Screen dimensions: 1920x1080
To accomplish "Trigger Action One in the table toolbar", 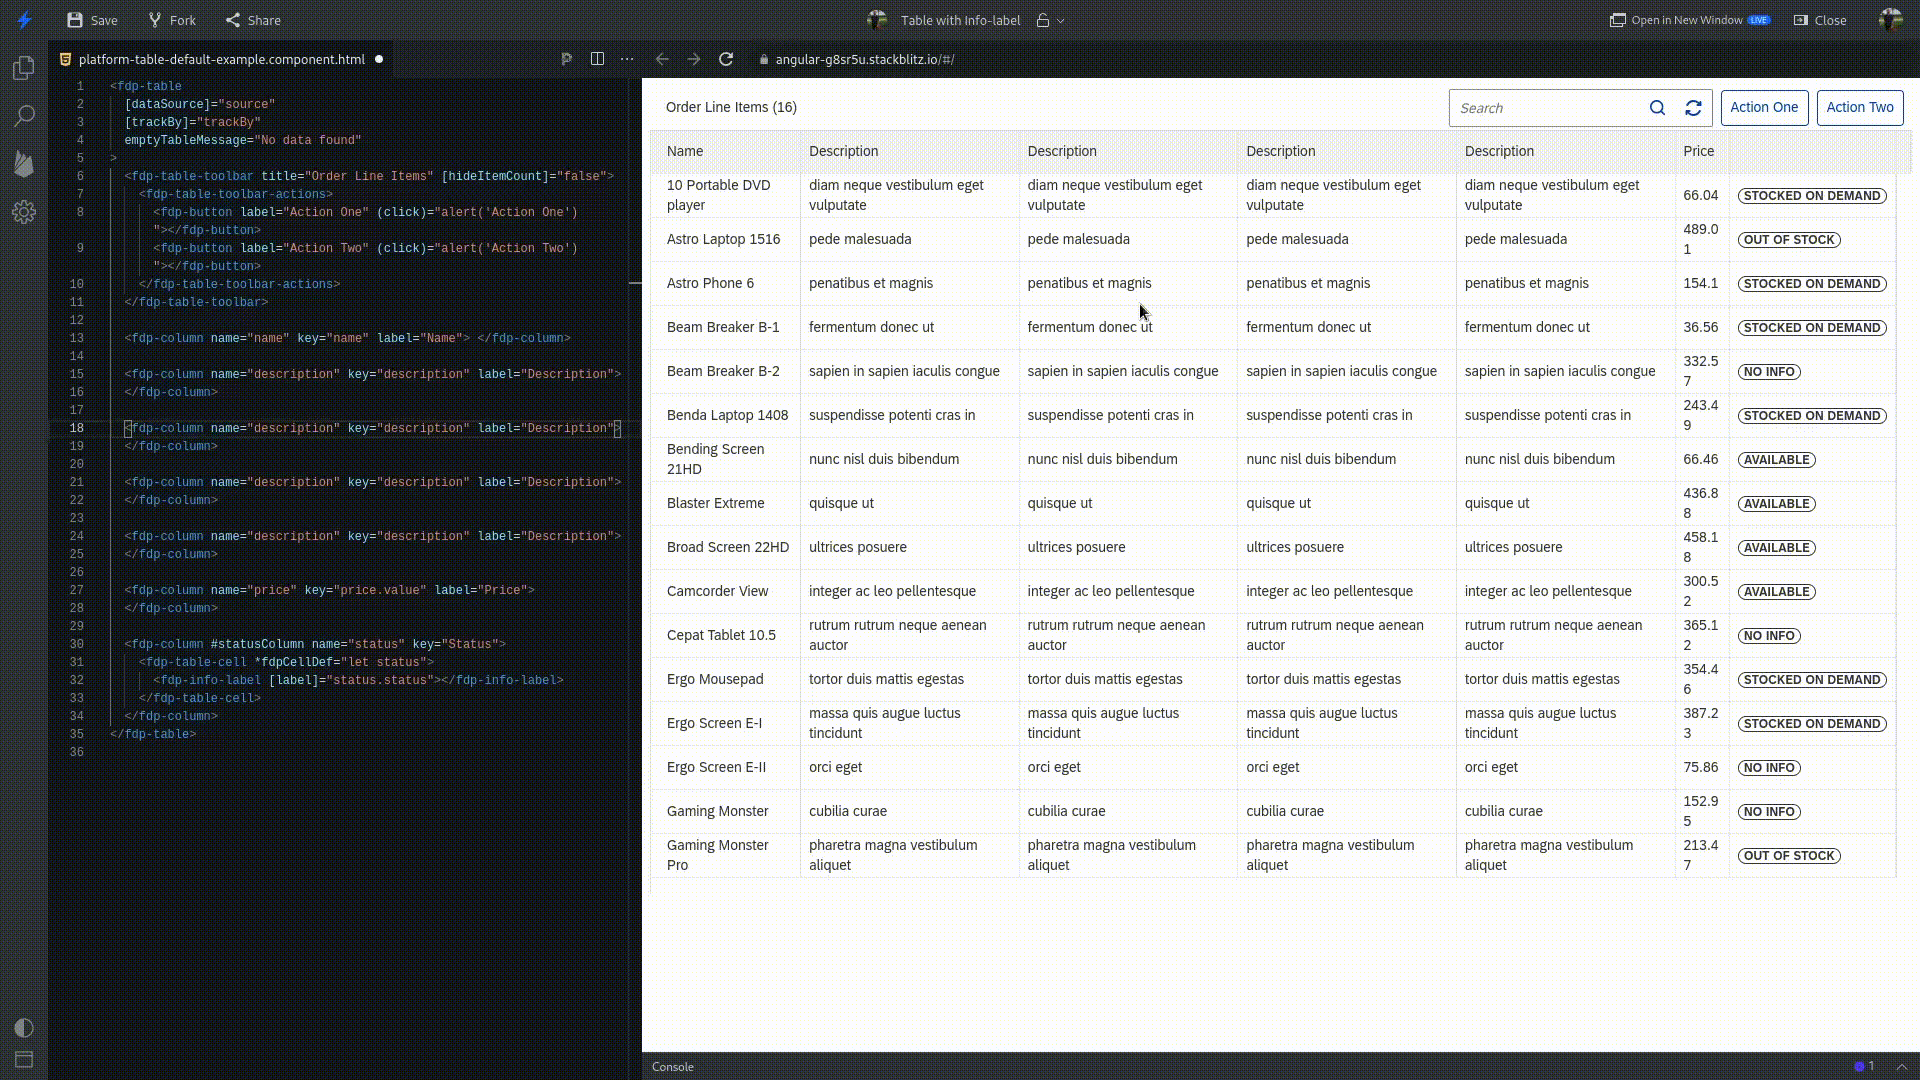I will click(x=1764, y=108).
